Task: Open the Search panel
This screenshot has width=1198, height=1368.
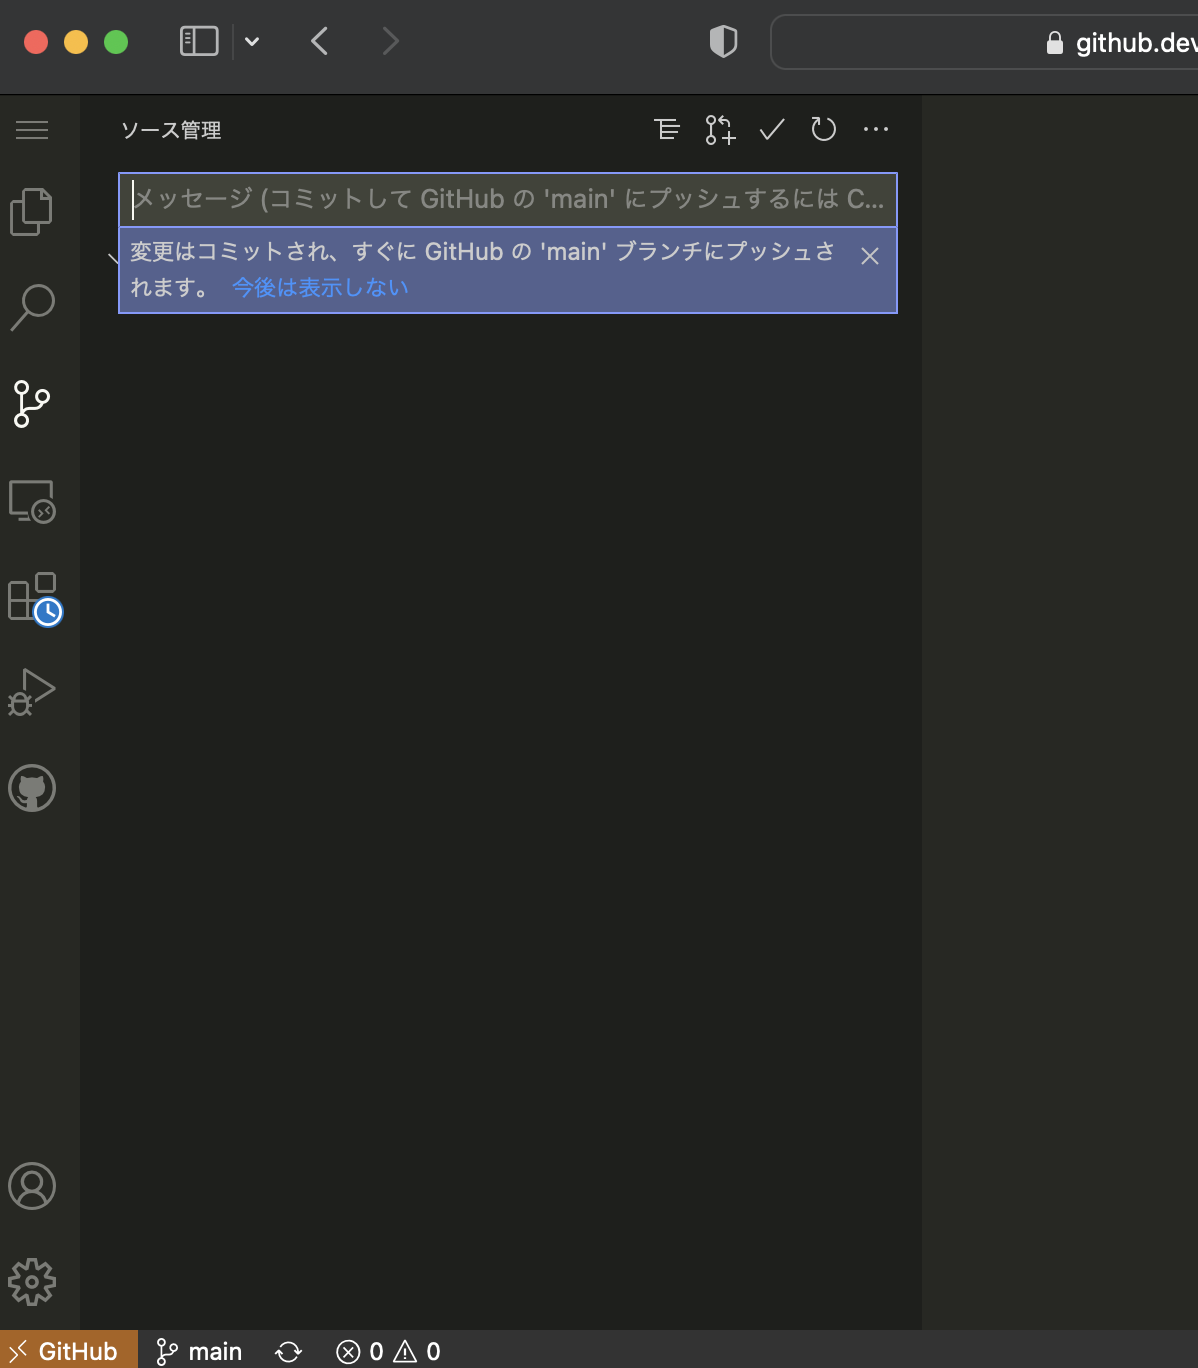Action: tap(33, 306)
